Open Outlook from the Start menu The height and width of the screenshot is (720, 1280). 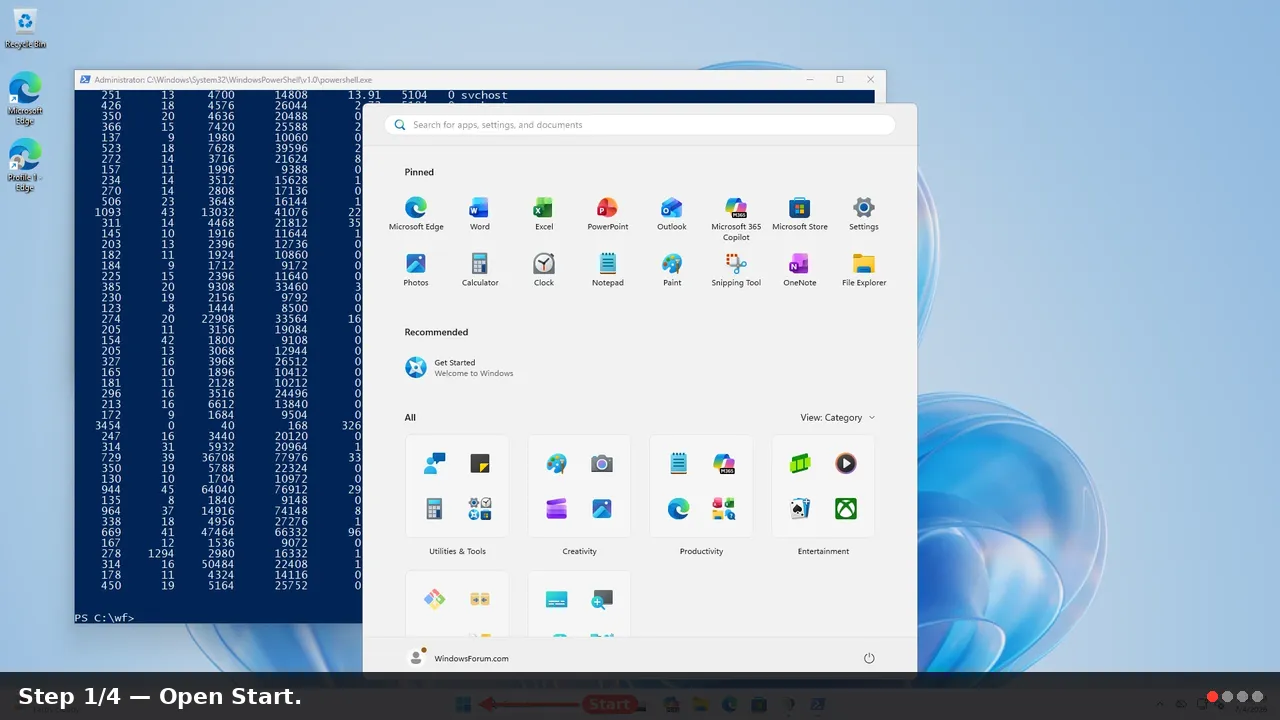coord(672,213)
